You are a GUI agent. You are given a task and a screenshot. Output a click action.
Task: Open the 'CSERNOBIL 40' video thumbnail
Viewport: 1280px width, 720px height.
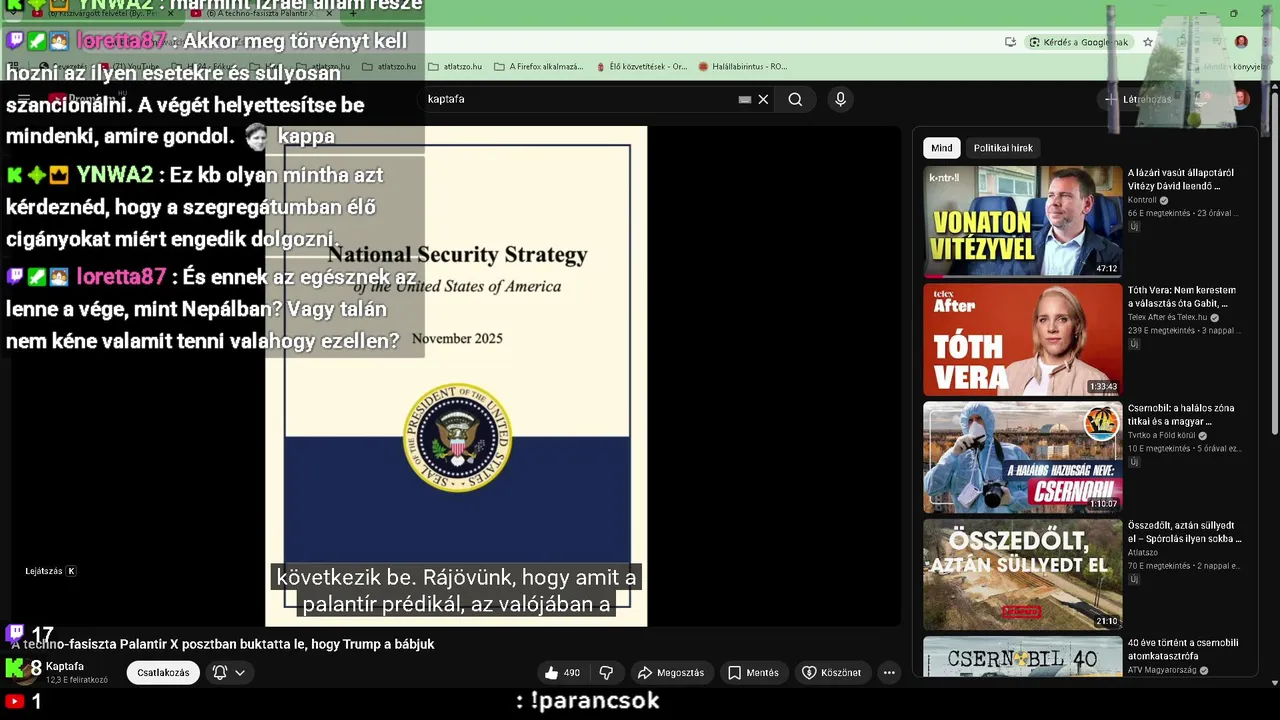[x=1022, y=657]
